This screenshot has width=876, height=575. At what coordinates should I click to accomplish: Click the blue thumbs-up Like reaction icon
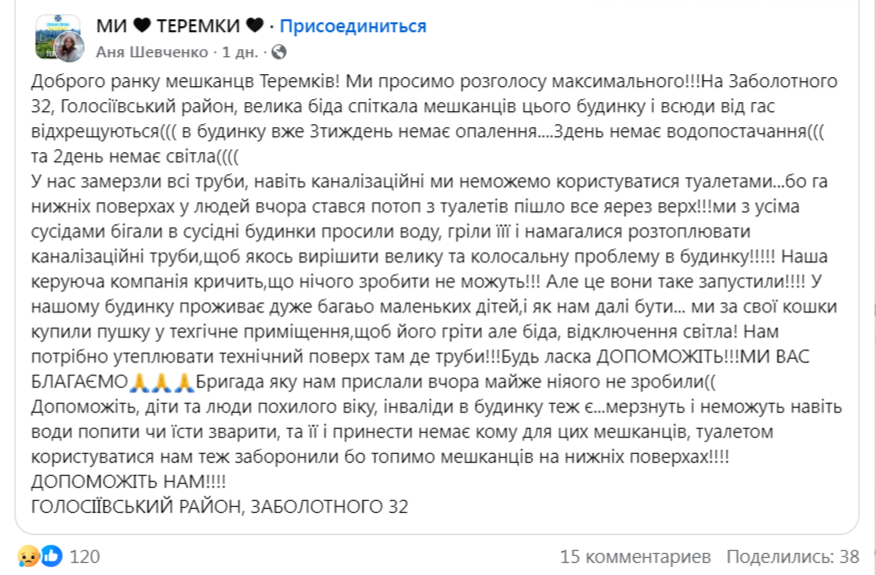point(51,556)
